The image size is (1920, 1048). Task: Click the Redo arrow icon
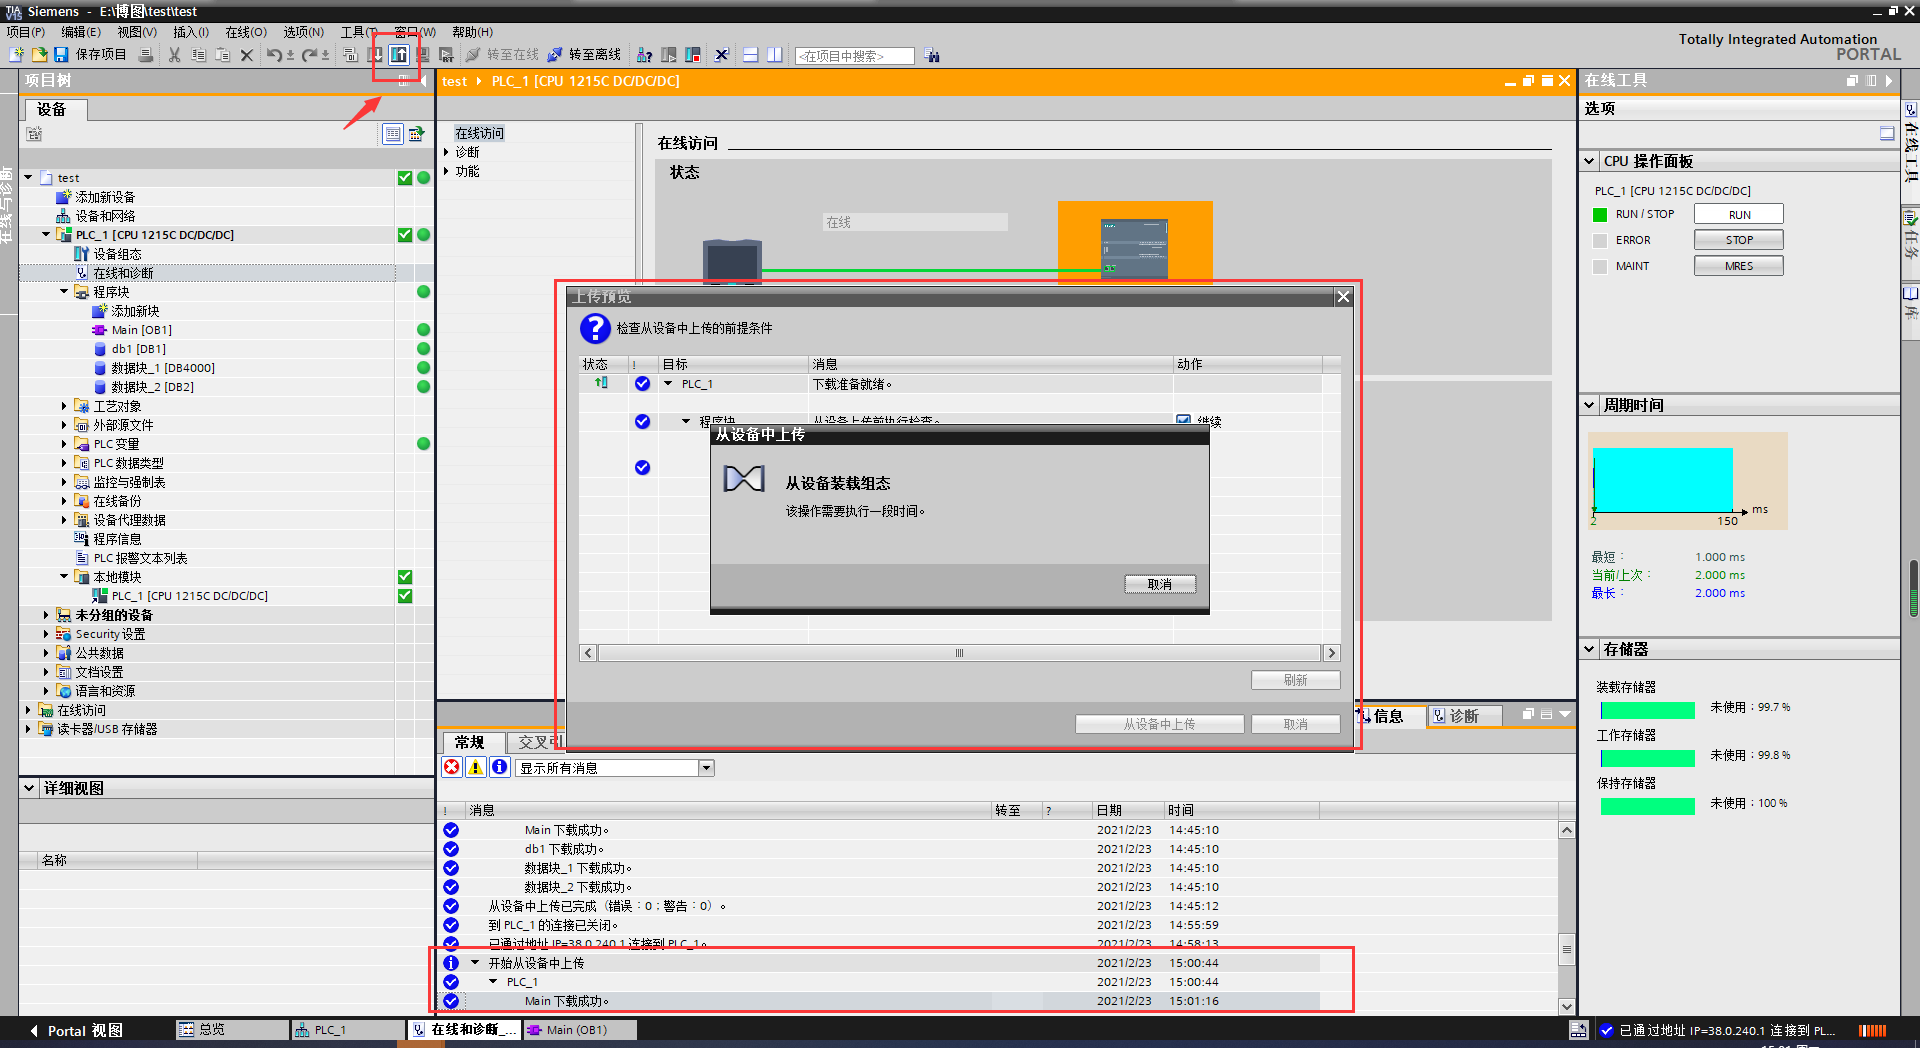tap(310, 55)
